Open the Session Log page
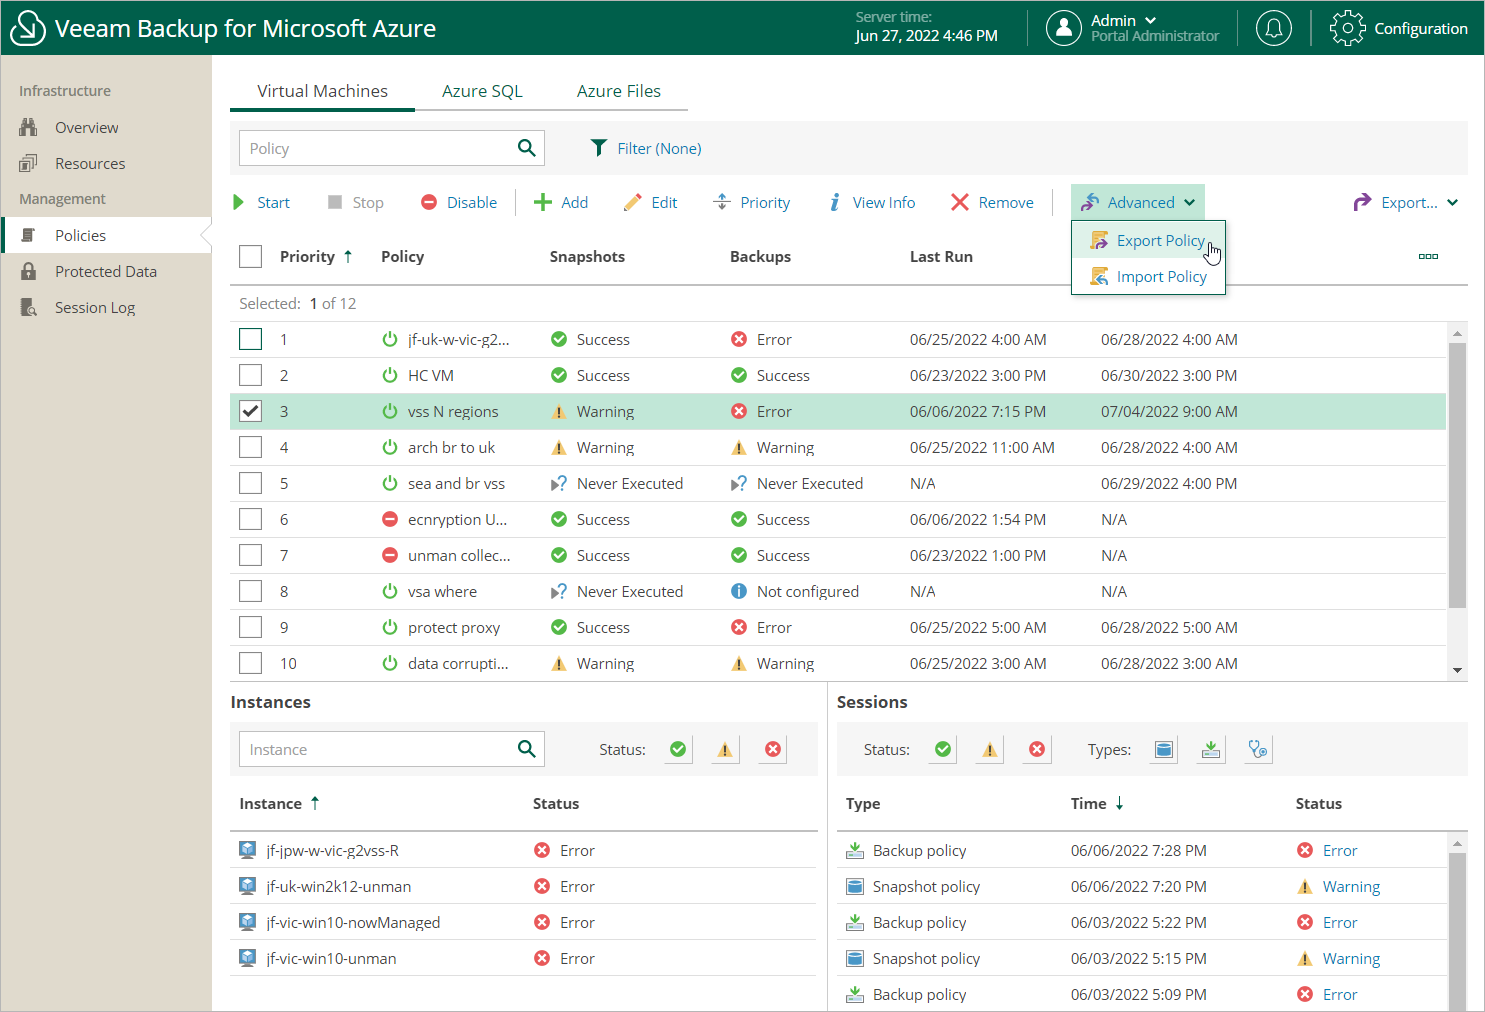The width and height of the screenshot is (1485, 1012). pos(94,308)
